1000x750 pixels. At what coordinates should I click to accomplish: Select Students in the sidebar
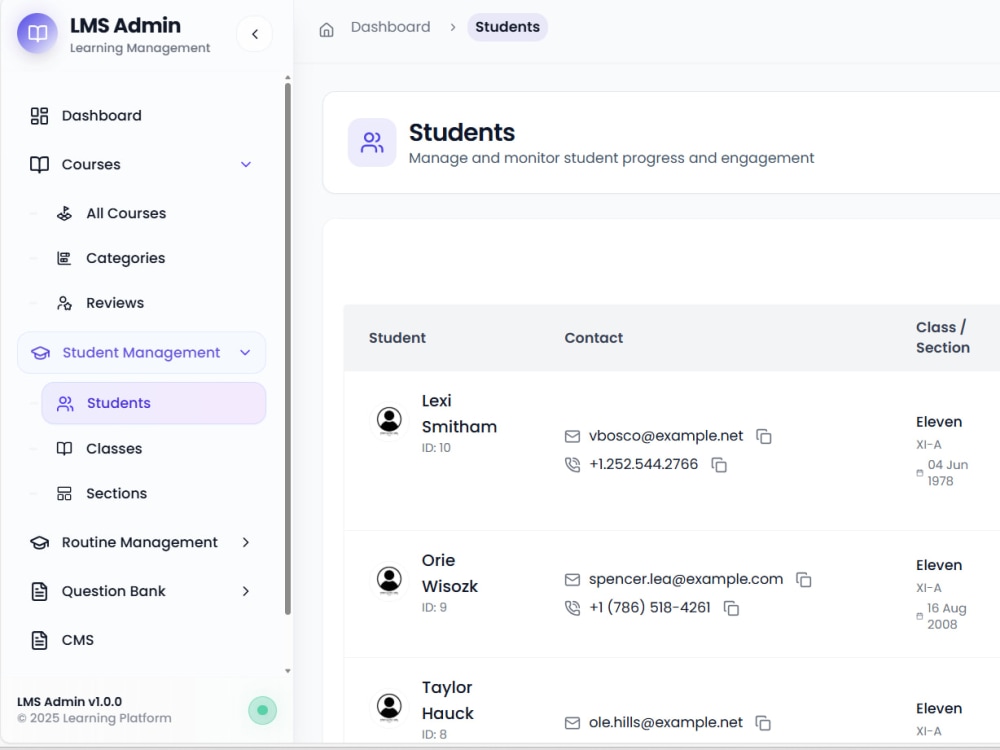154,403
